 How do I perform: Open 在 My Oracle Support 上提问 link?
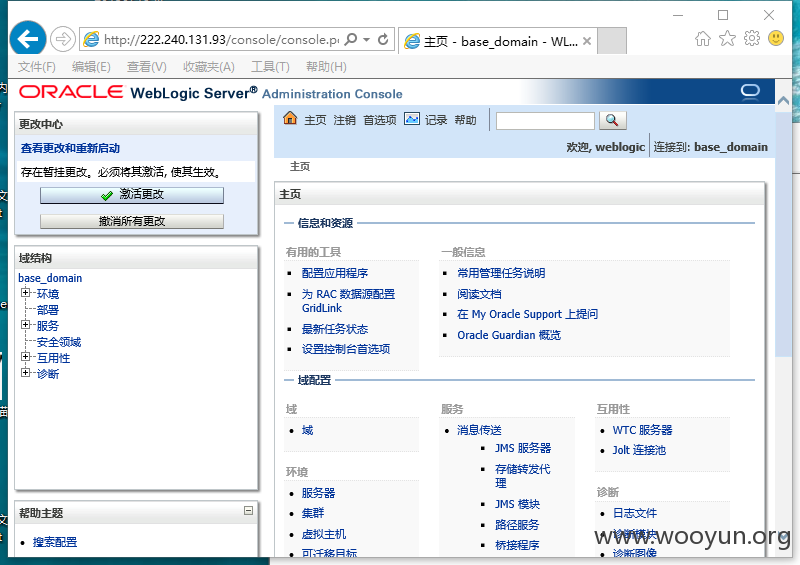(528, 314)
